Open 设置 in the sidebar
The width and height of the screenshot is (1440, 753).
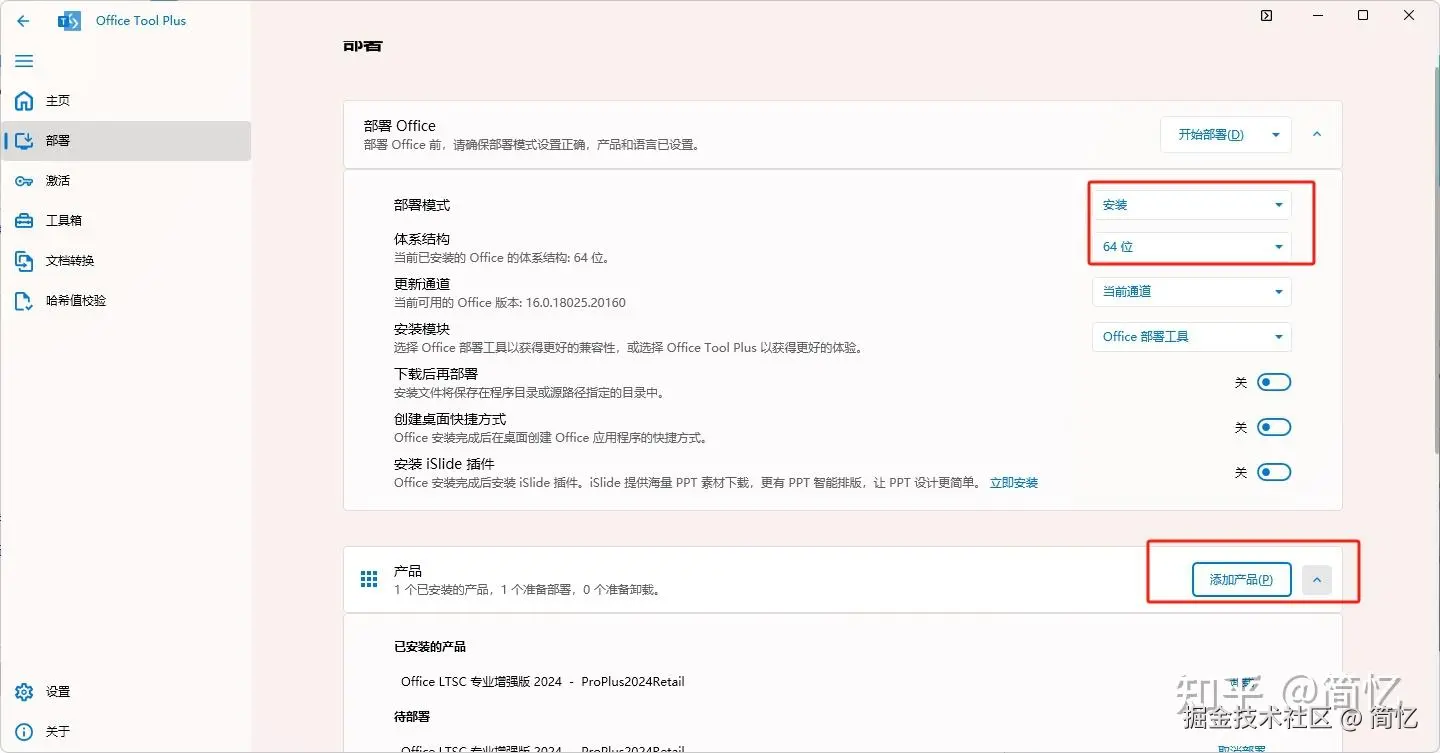tap(126, 692)
